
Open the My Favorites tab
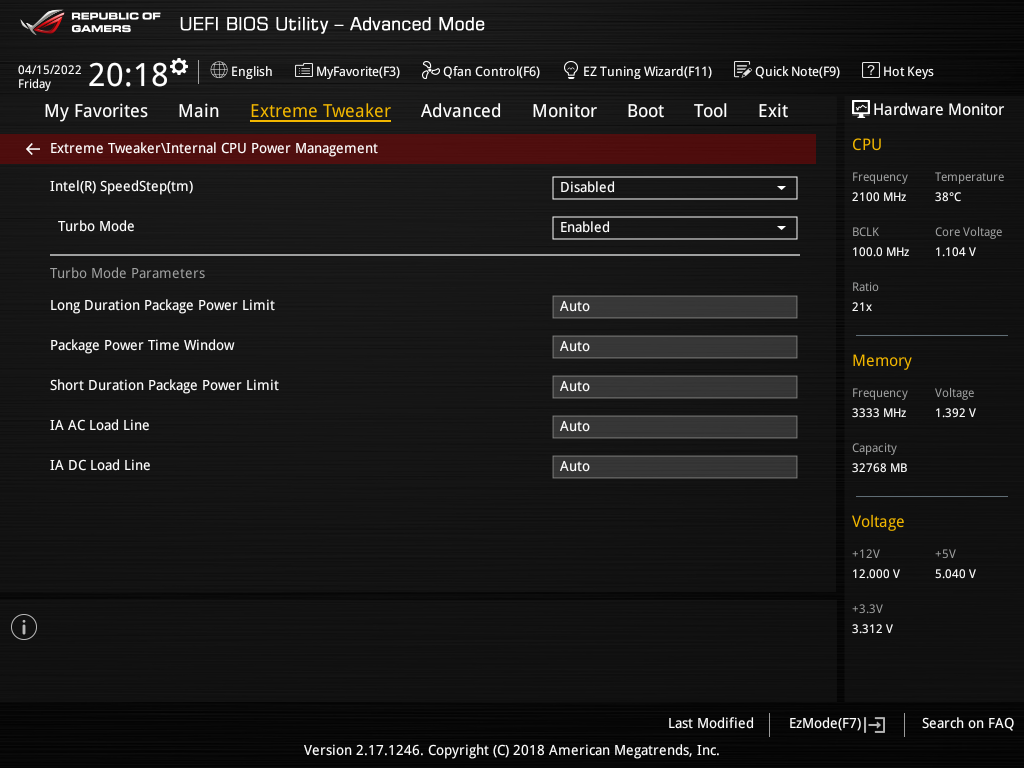point(96,111)
